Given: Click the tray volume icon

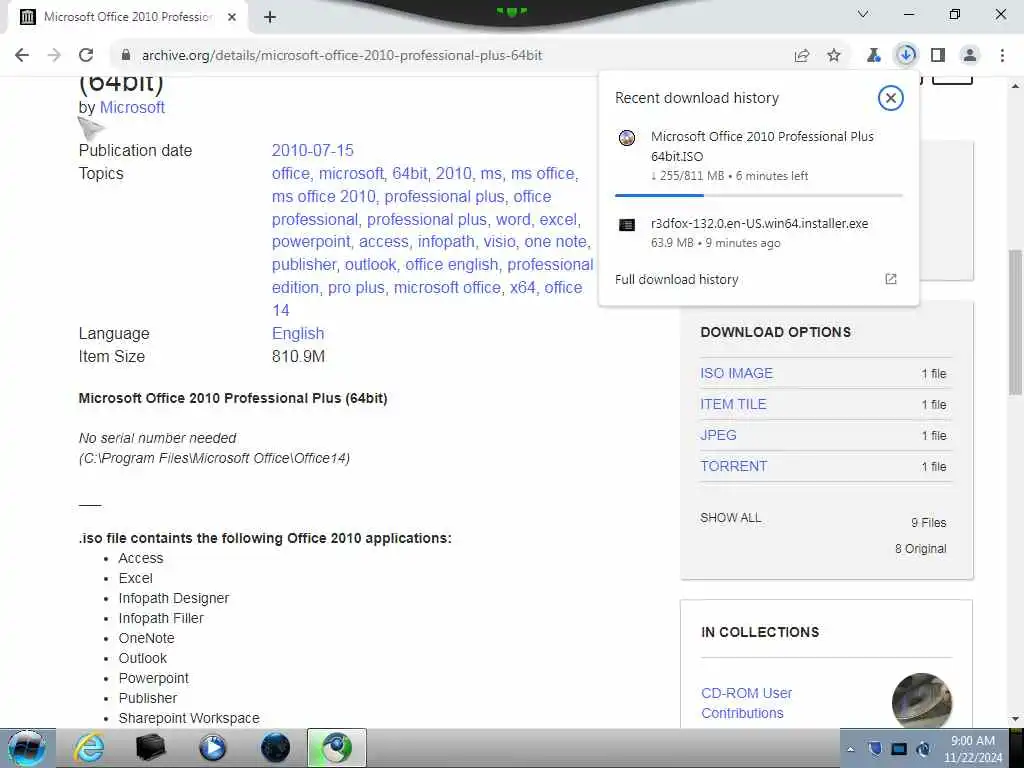Looking at the screenshot, I should (x=923, y=748).
